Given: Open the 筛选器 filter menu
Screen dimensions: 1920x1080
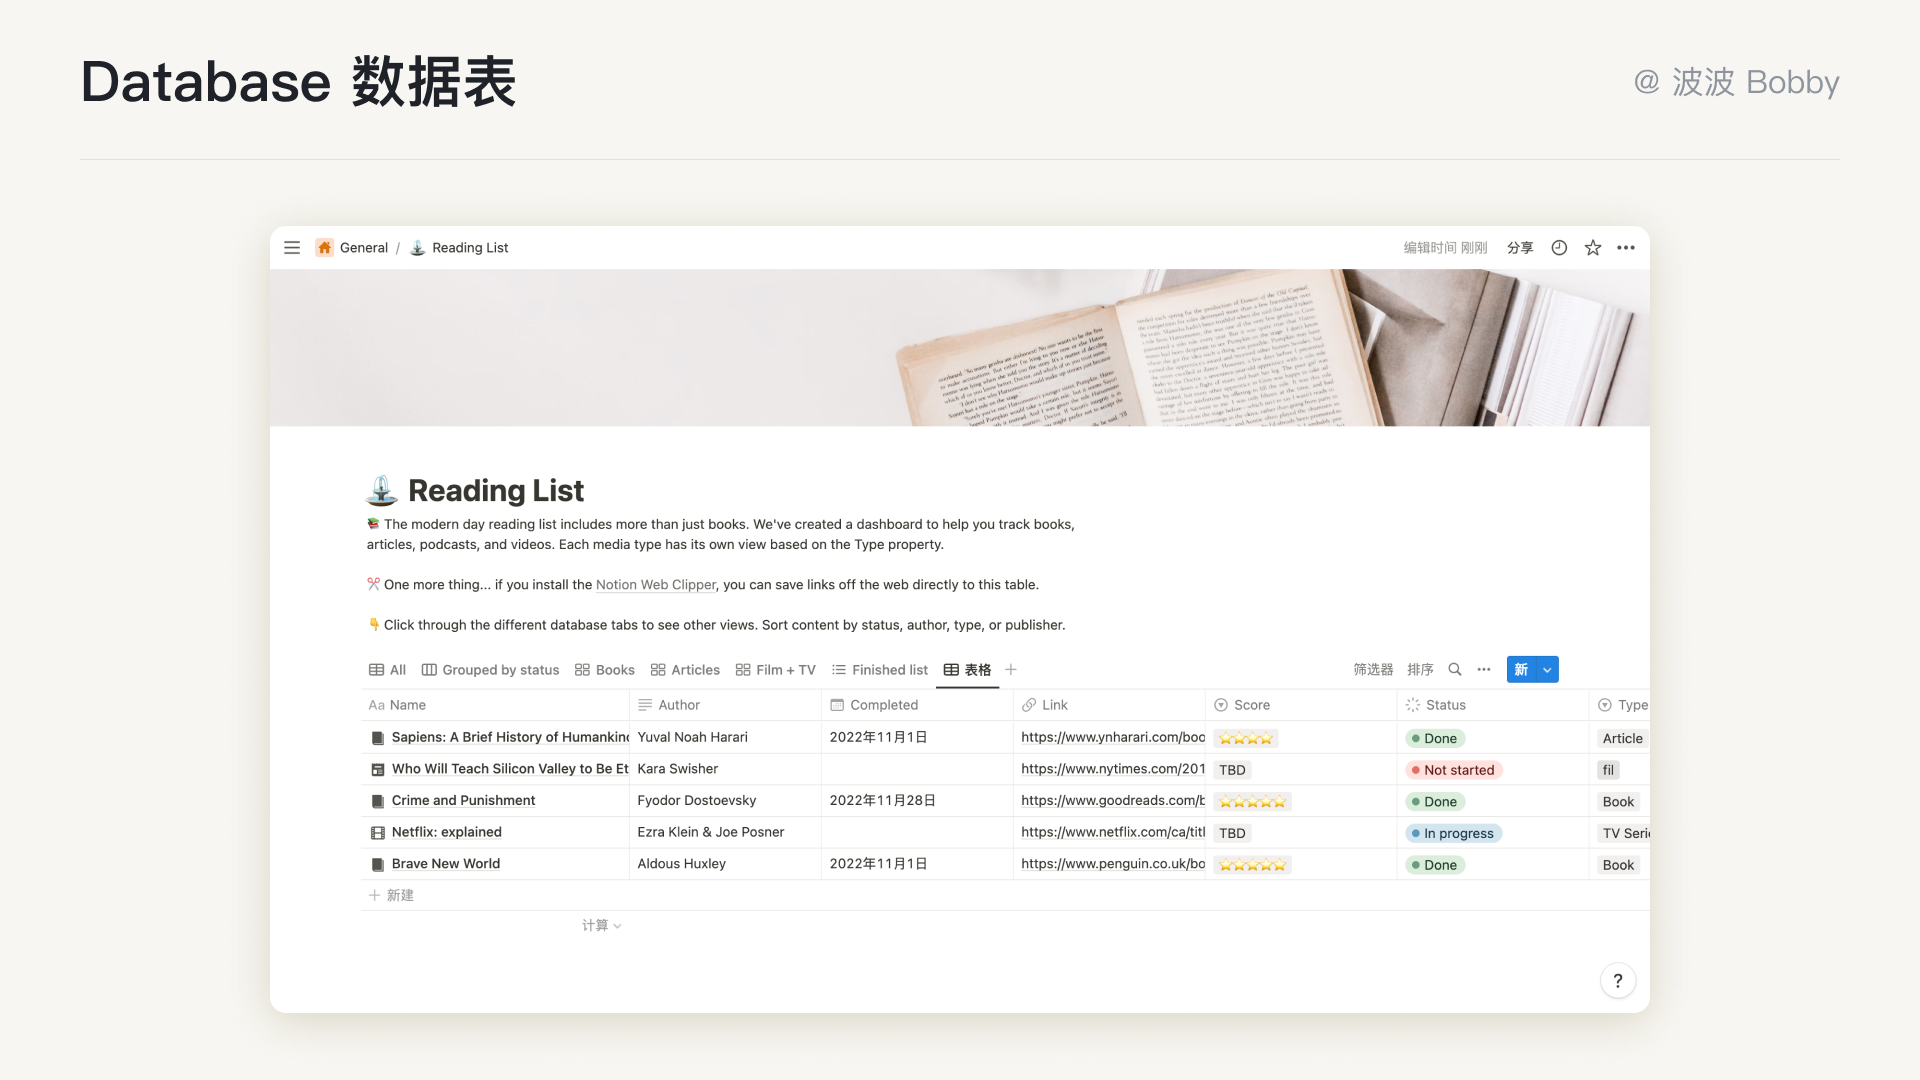Looking at the screenshot, I should click(1373, 670).
